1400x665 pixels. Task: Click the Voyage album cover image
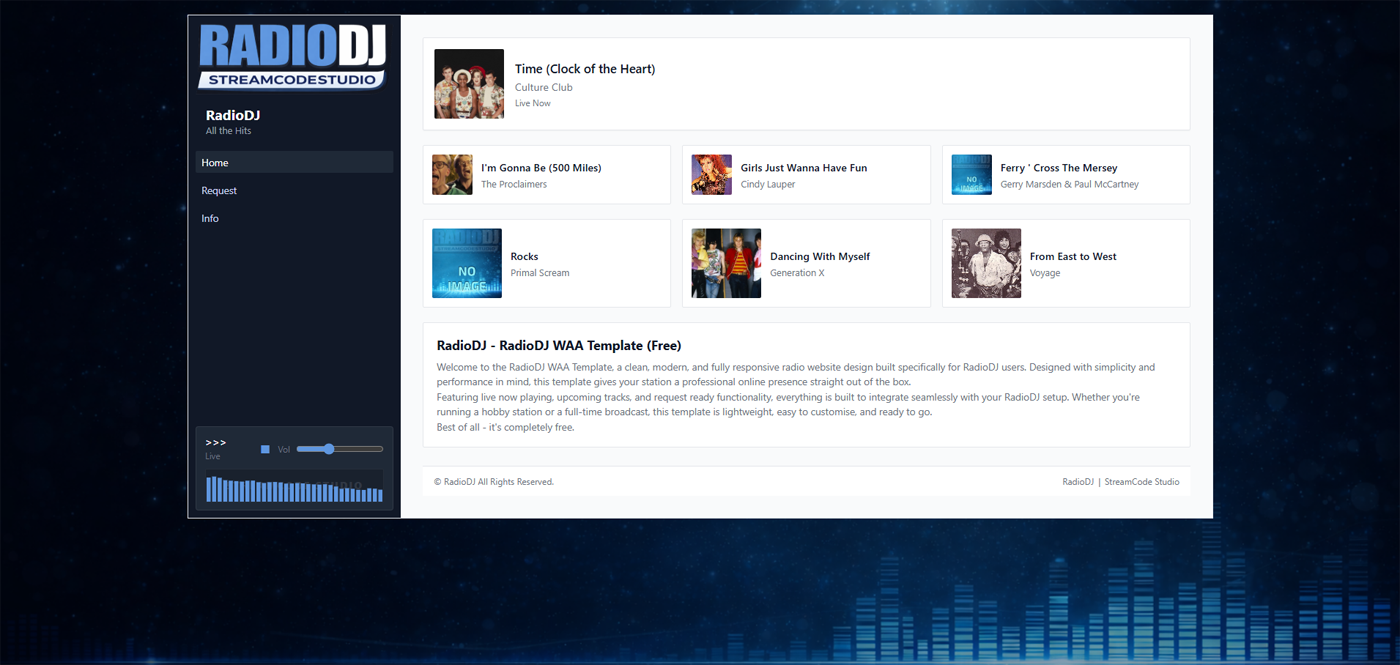(x=986, y=264)
